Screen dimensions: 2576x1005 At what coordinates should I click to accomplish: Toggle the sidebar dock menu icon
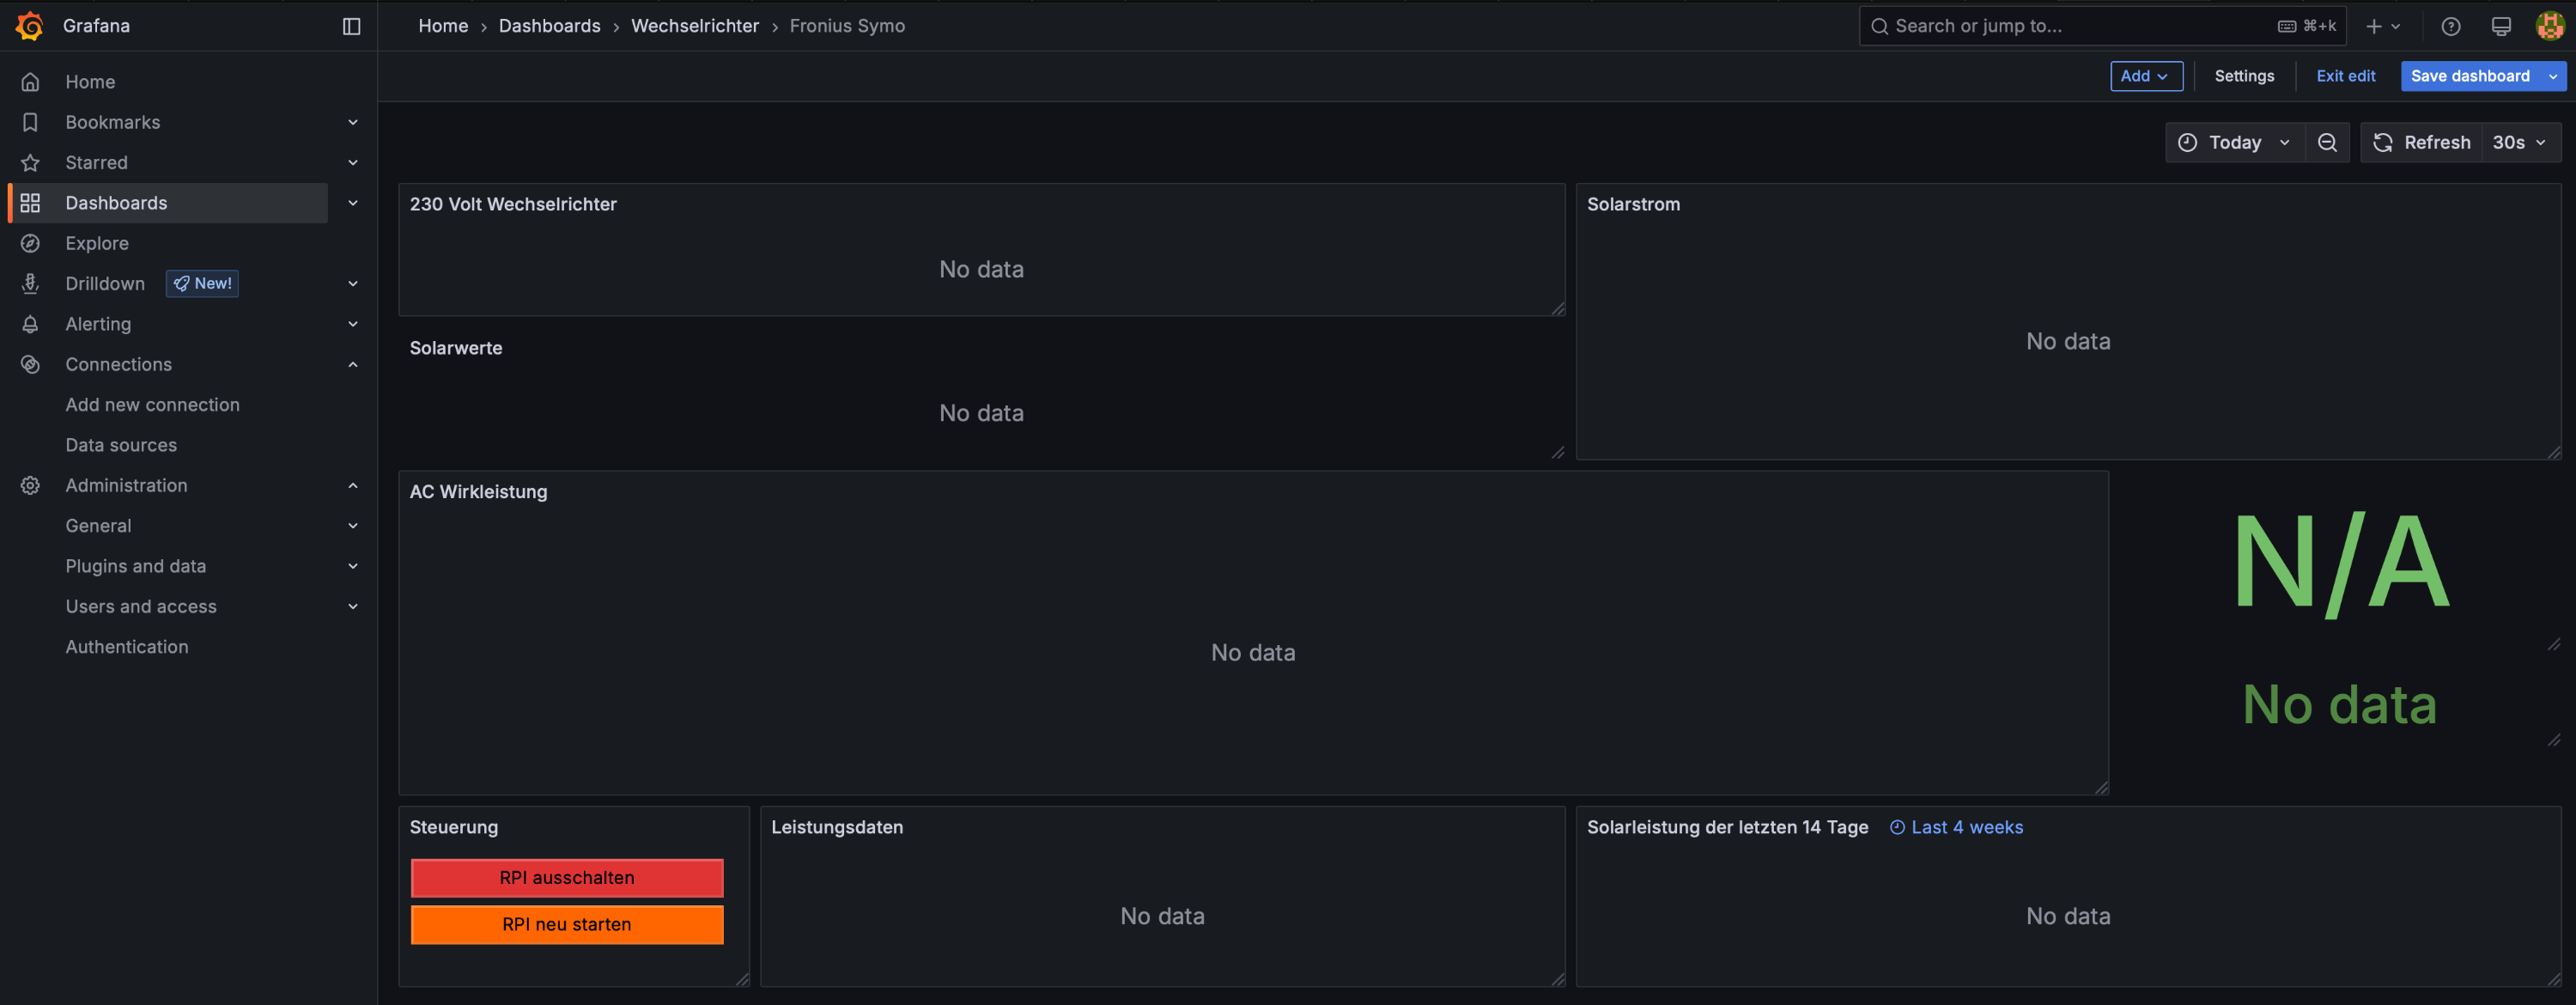click(x=351, y=26)
